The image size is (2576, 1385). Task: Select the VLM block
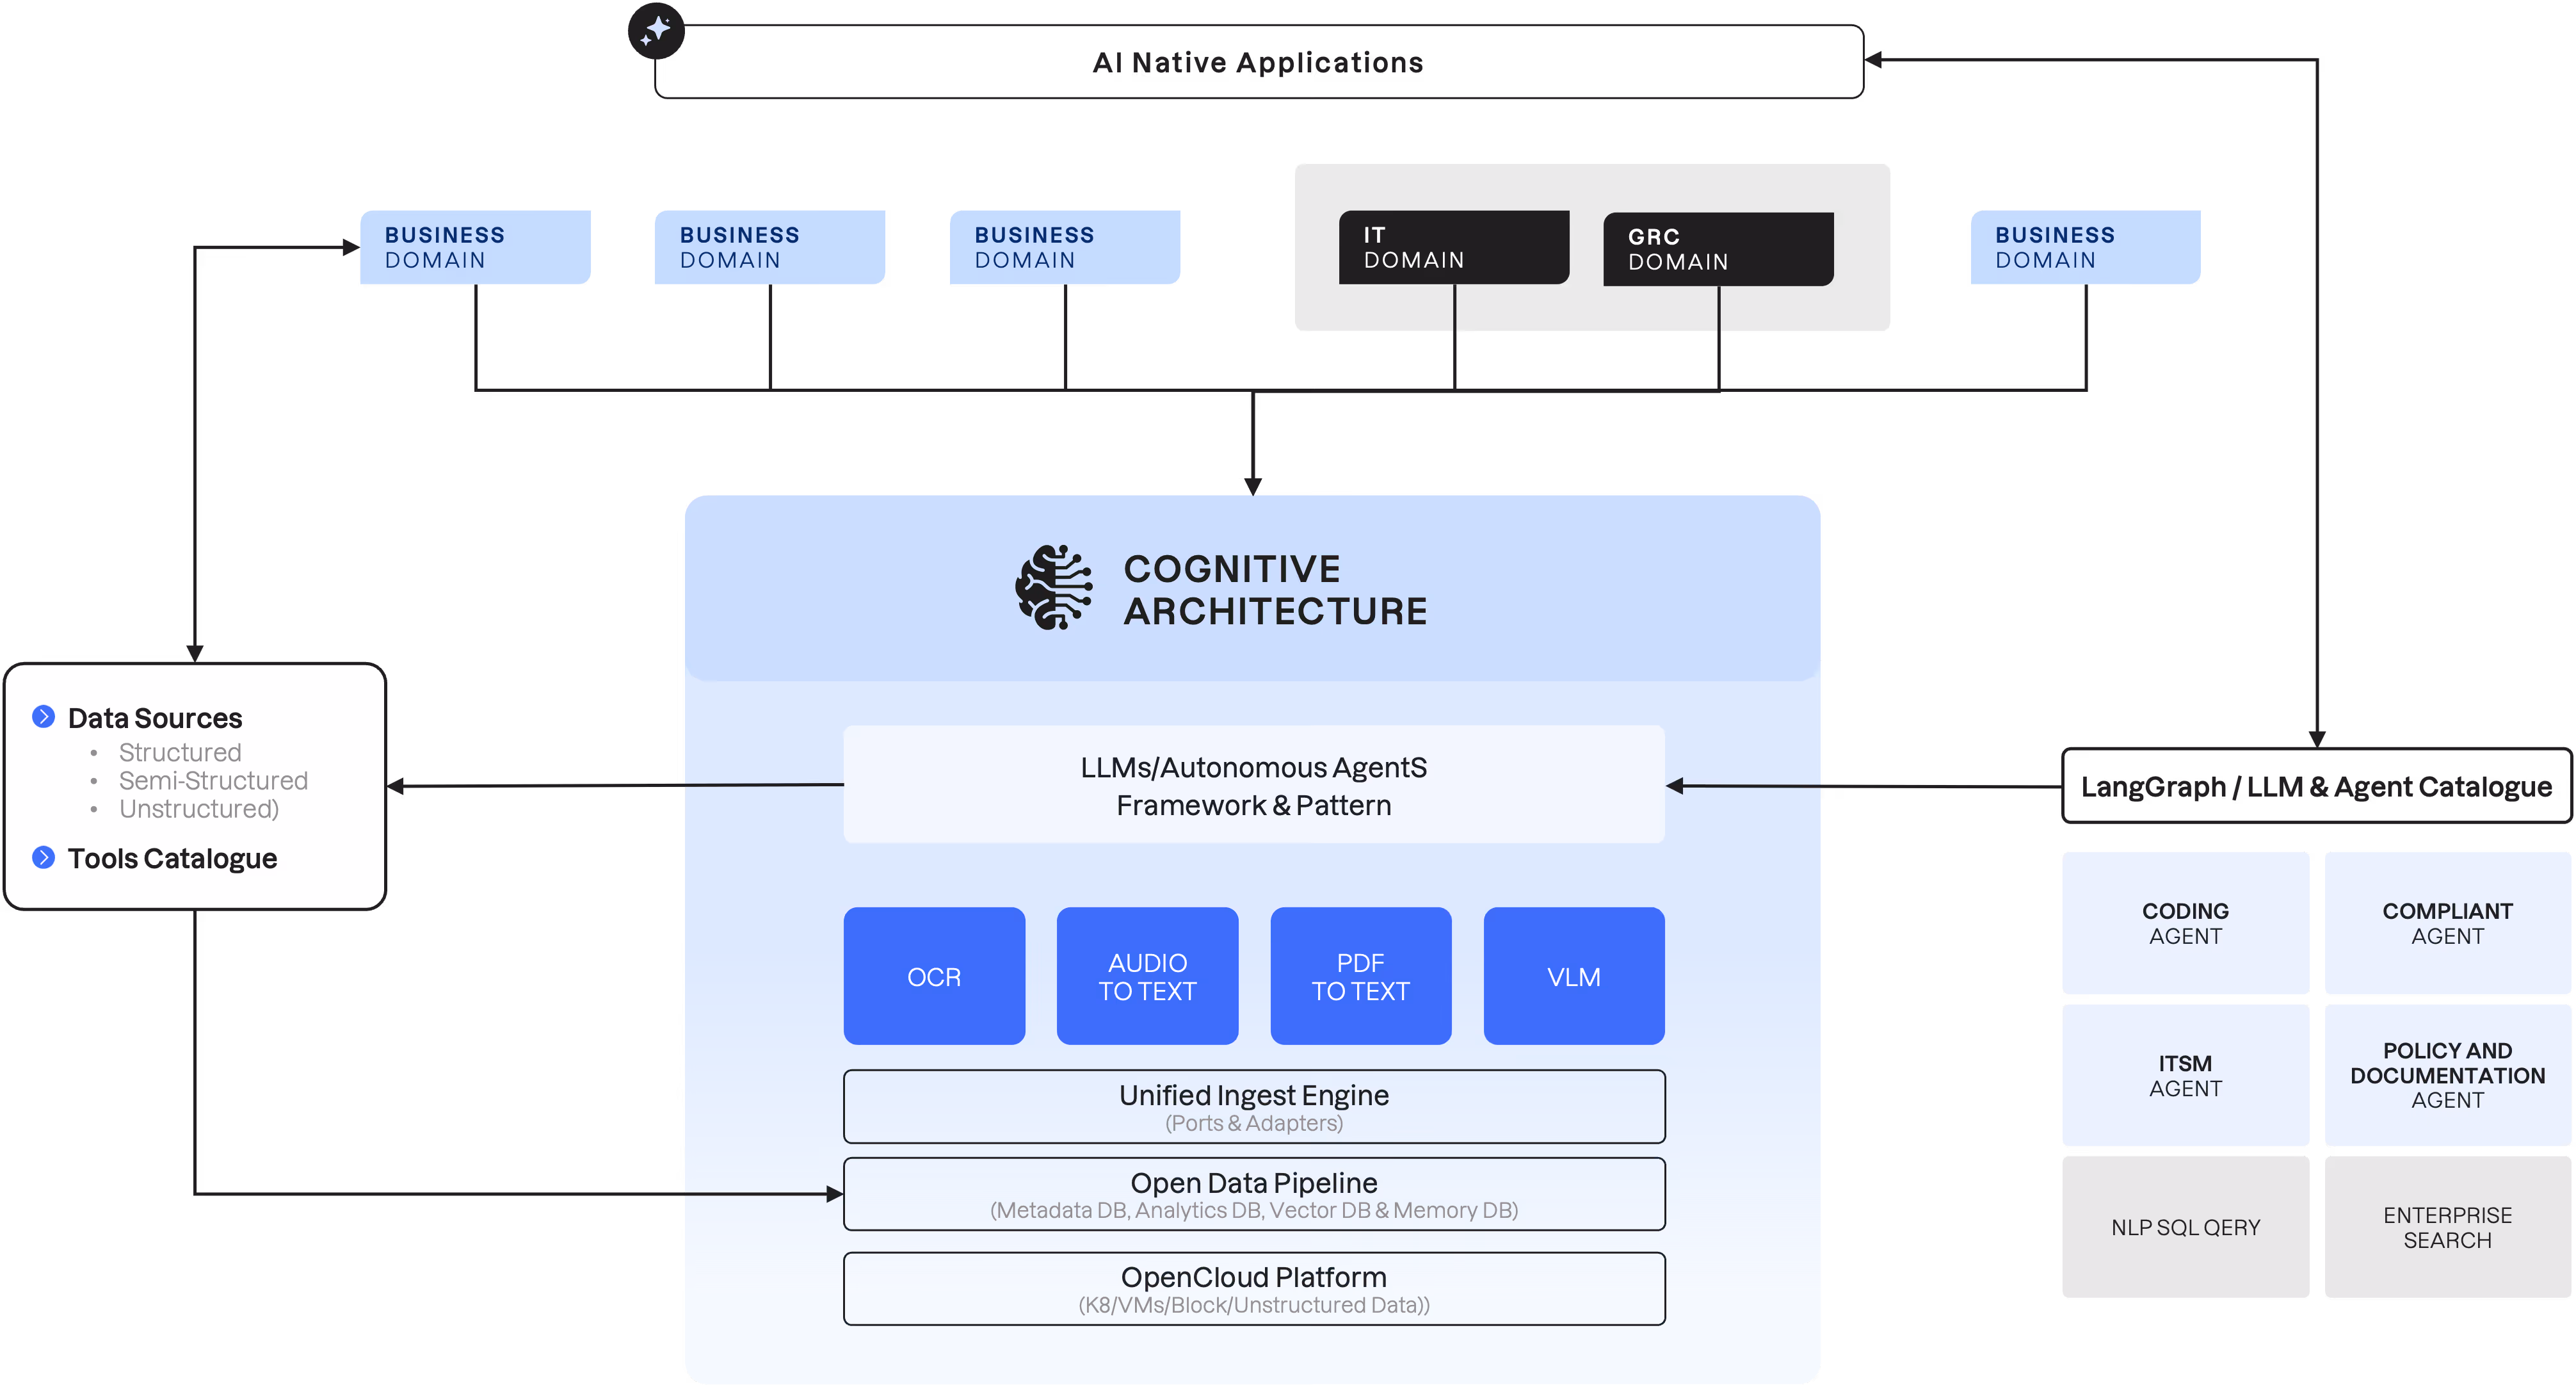tap(1573, 976)
